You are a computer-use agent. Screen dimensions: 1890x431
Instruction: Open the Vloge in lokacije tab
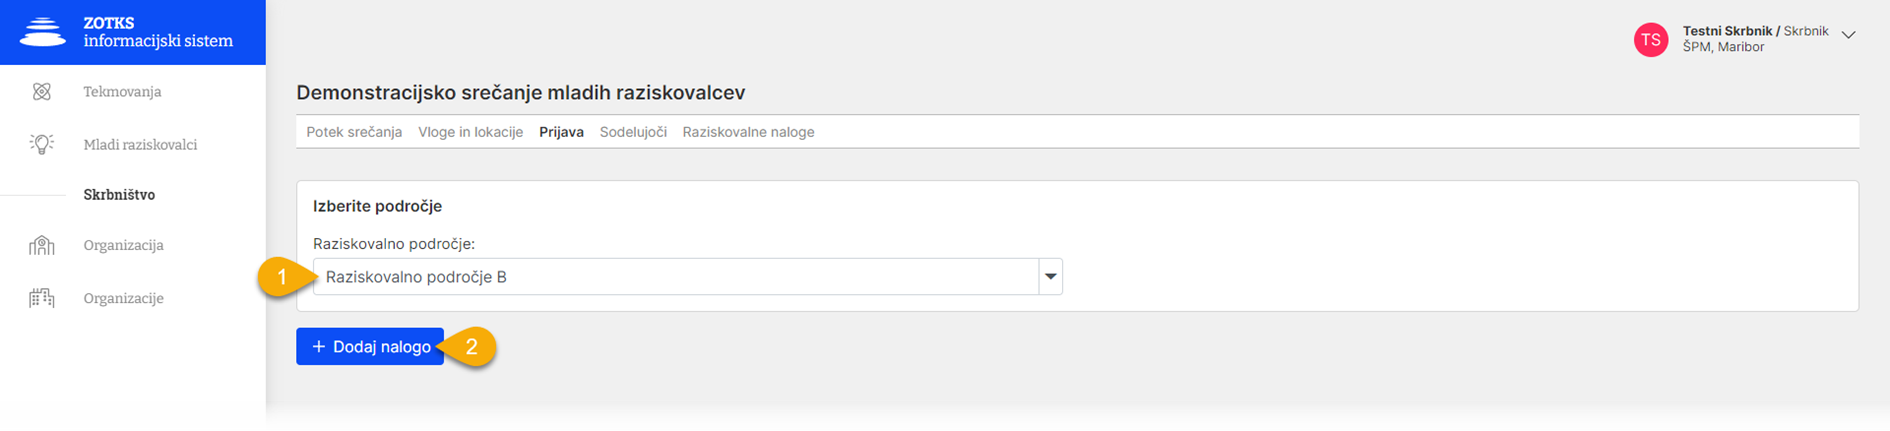coord(470,132)
